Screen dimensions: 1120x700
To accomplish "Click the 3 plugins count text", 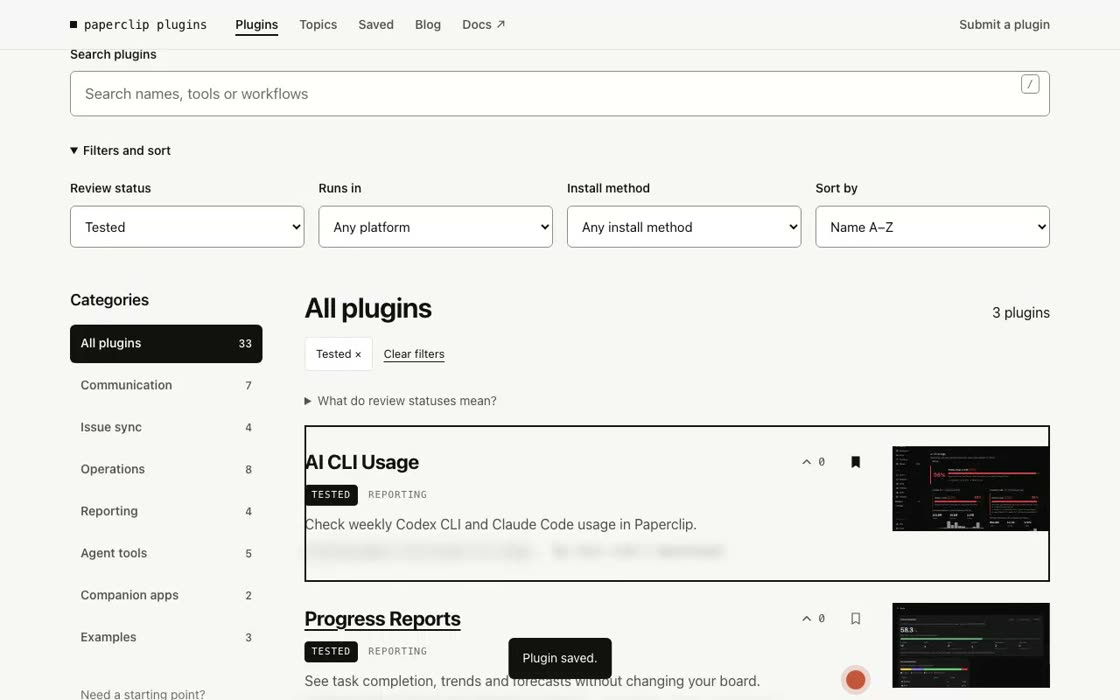I will [x=1021, y=313].
